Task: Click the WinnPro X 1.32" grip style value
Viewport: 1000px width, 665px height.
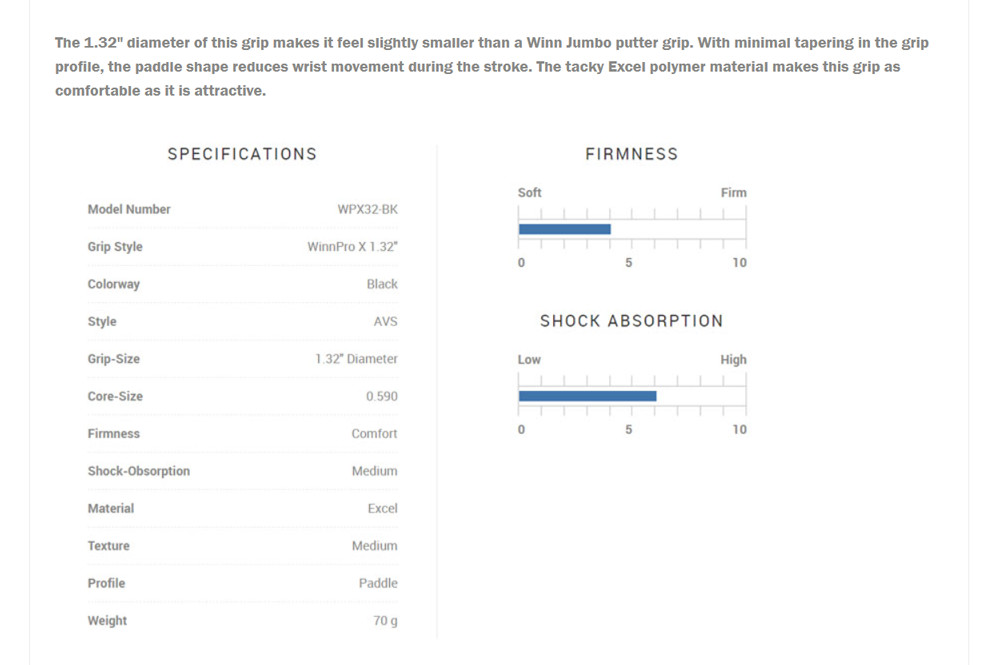Action: tap(352, 247)
